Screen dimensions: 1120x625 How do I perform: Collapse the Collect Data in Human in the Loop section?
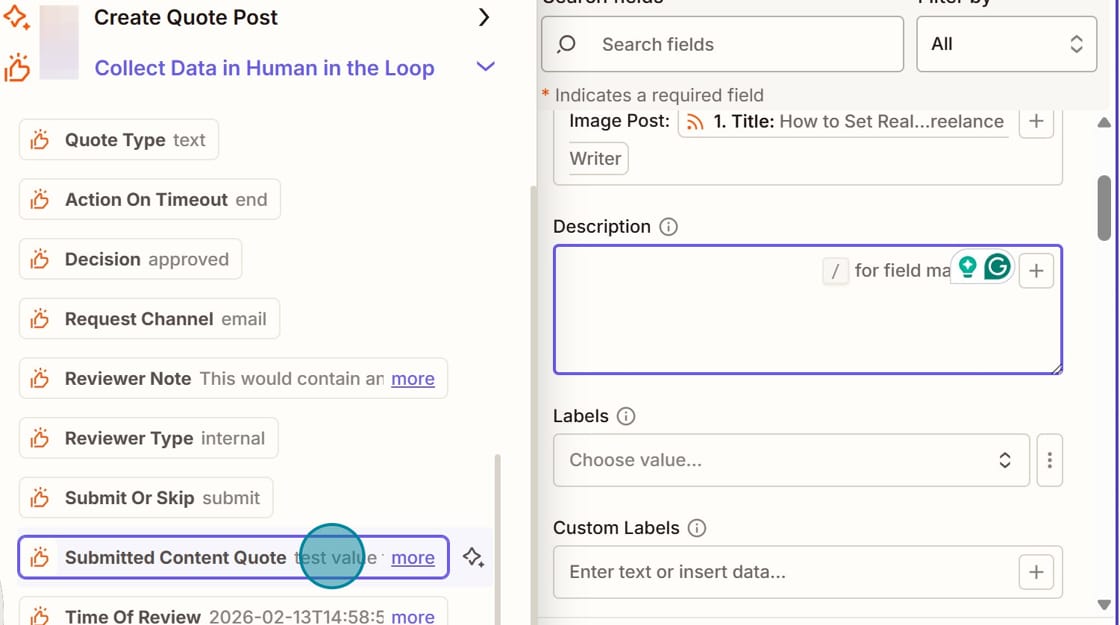[x=485, y=66]
